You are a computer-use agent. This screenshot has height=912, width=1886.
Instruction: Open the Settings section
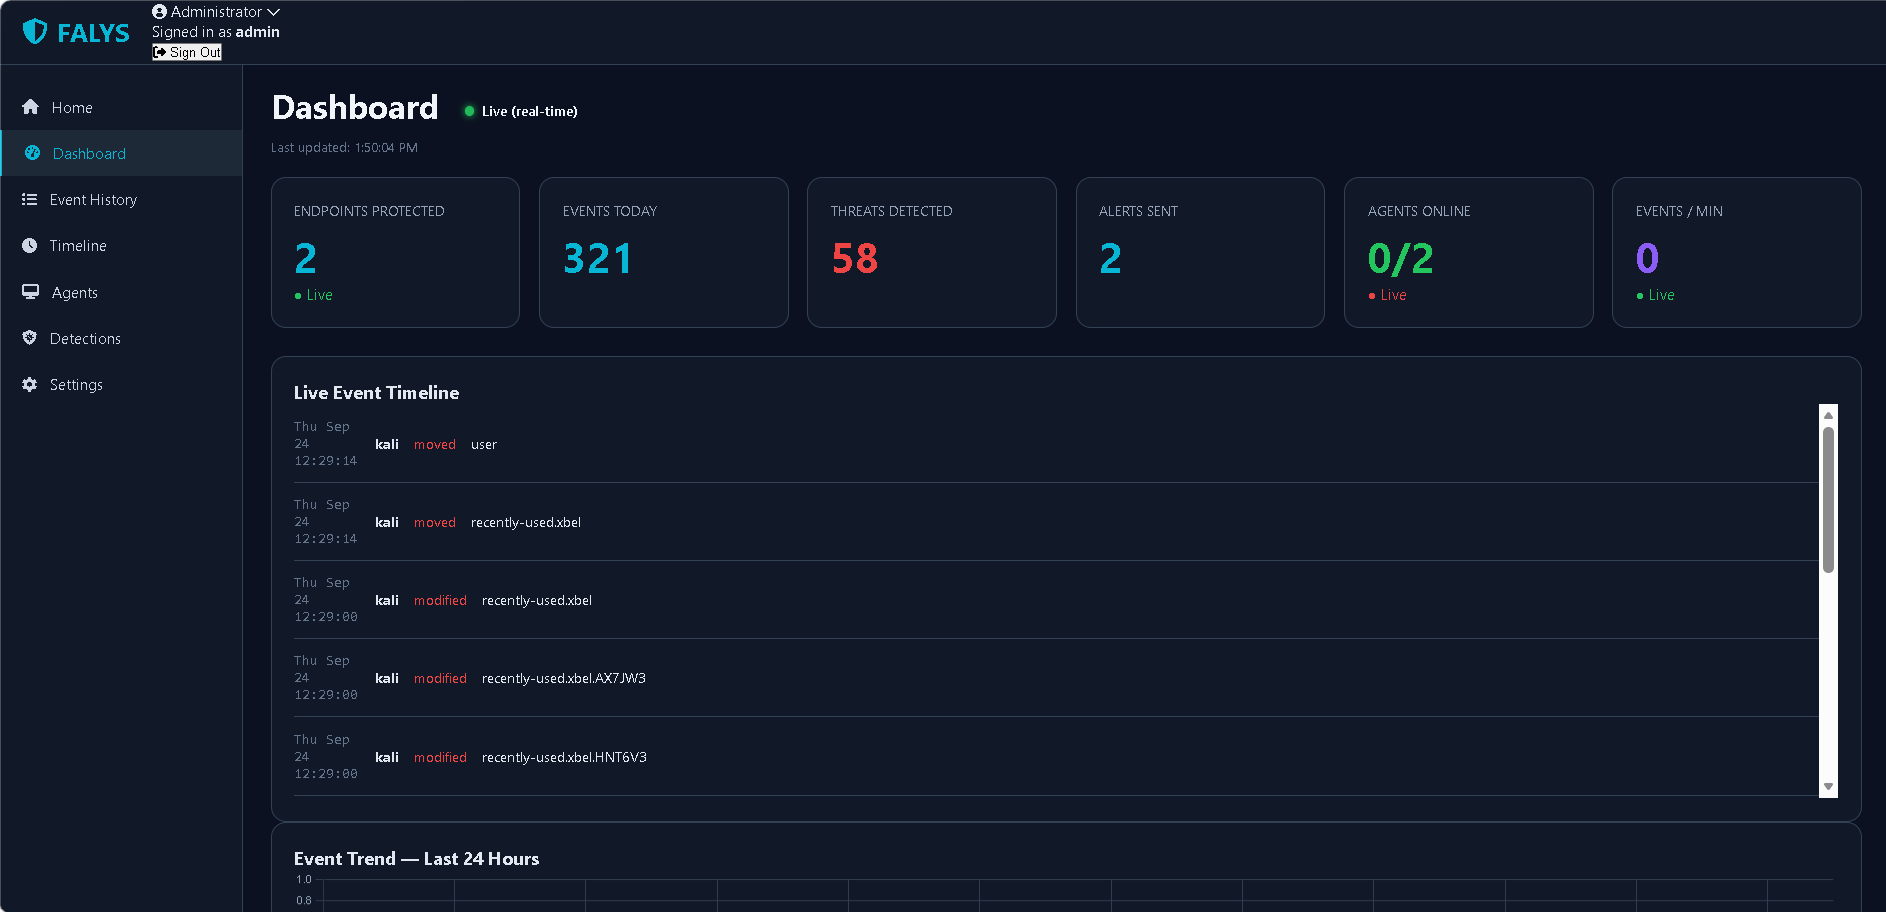121,384
